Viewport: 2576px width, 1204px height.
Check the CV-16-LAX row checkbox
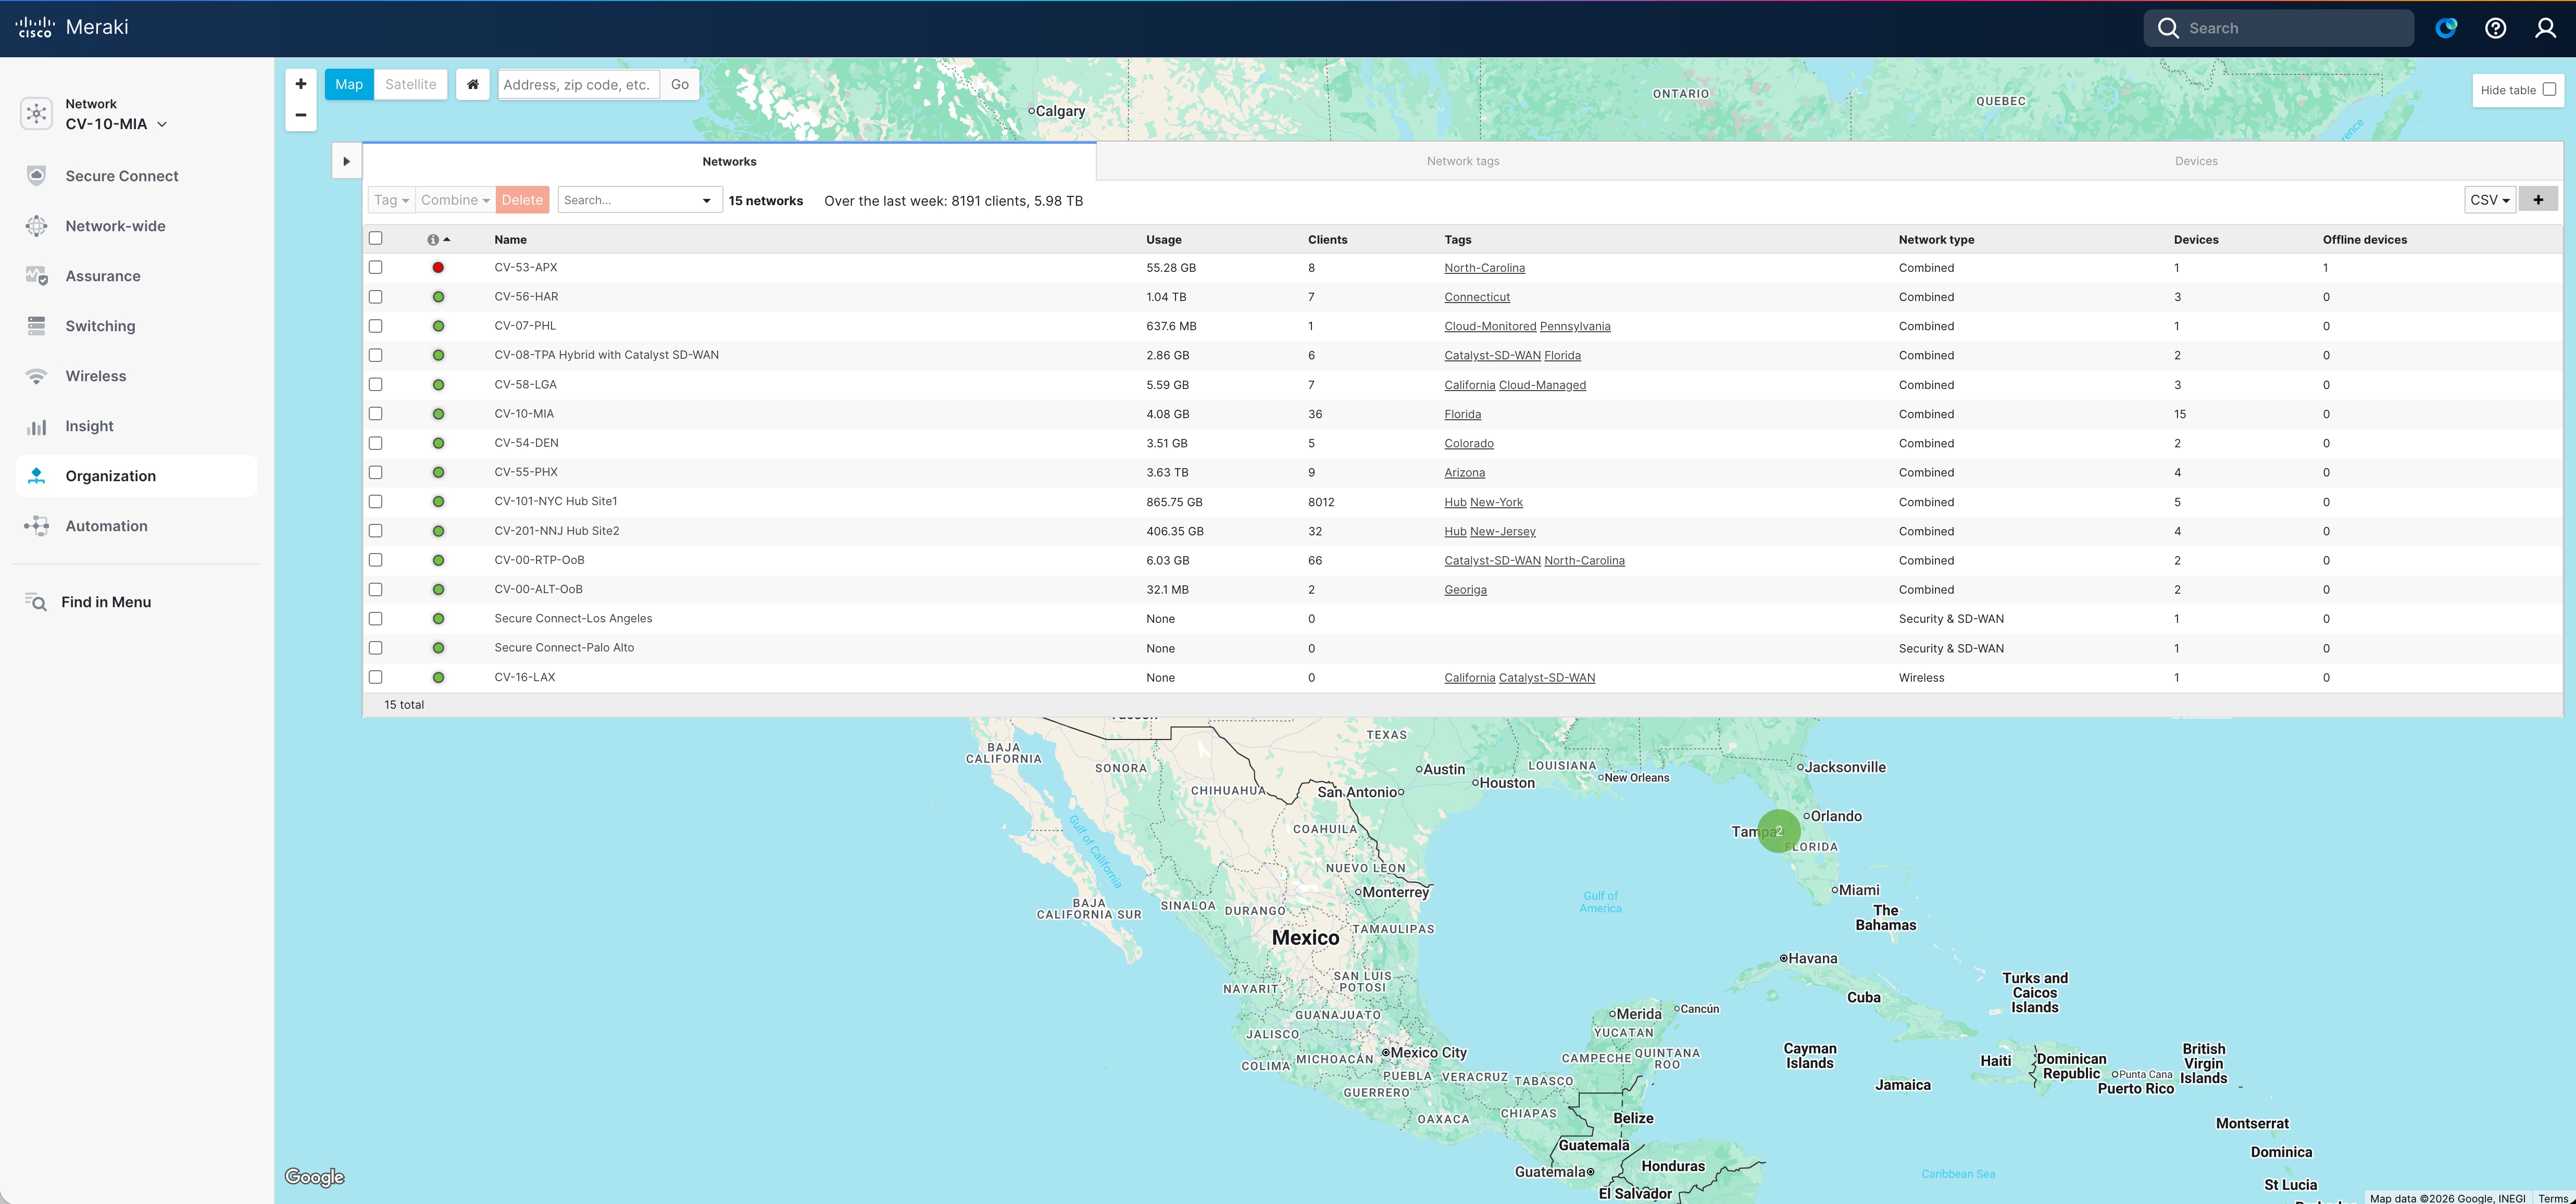click(376, 677)
